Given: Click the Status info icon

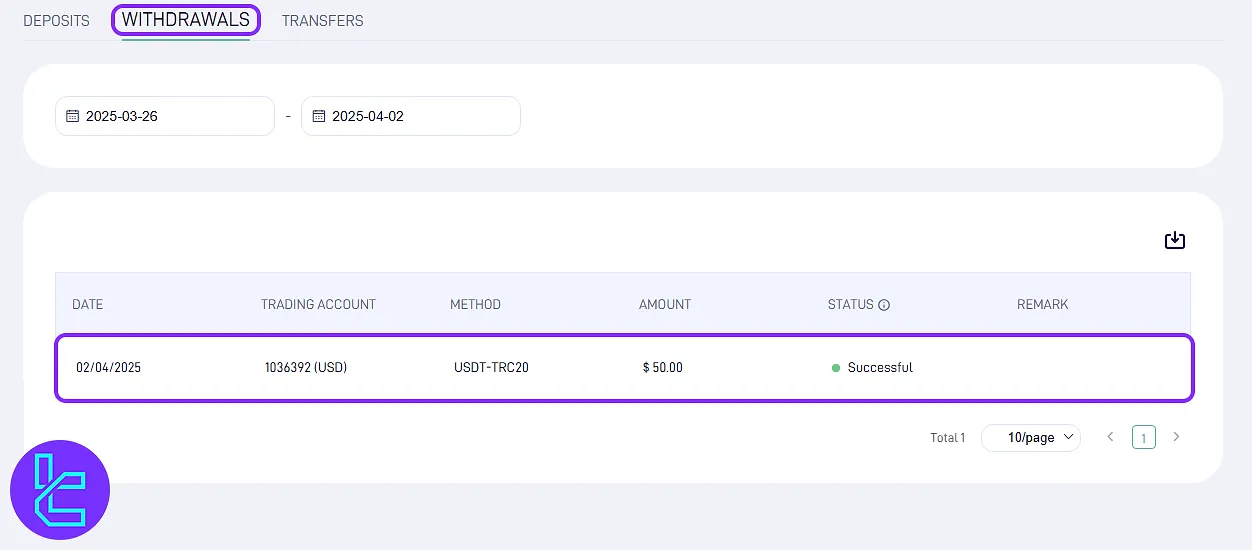Looking at the screenshot, I should [x=884, y=305].
